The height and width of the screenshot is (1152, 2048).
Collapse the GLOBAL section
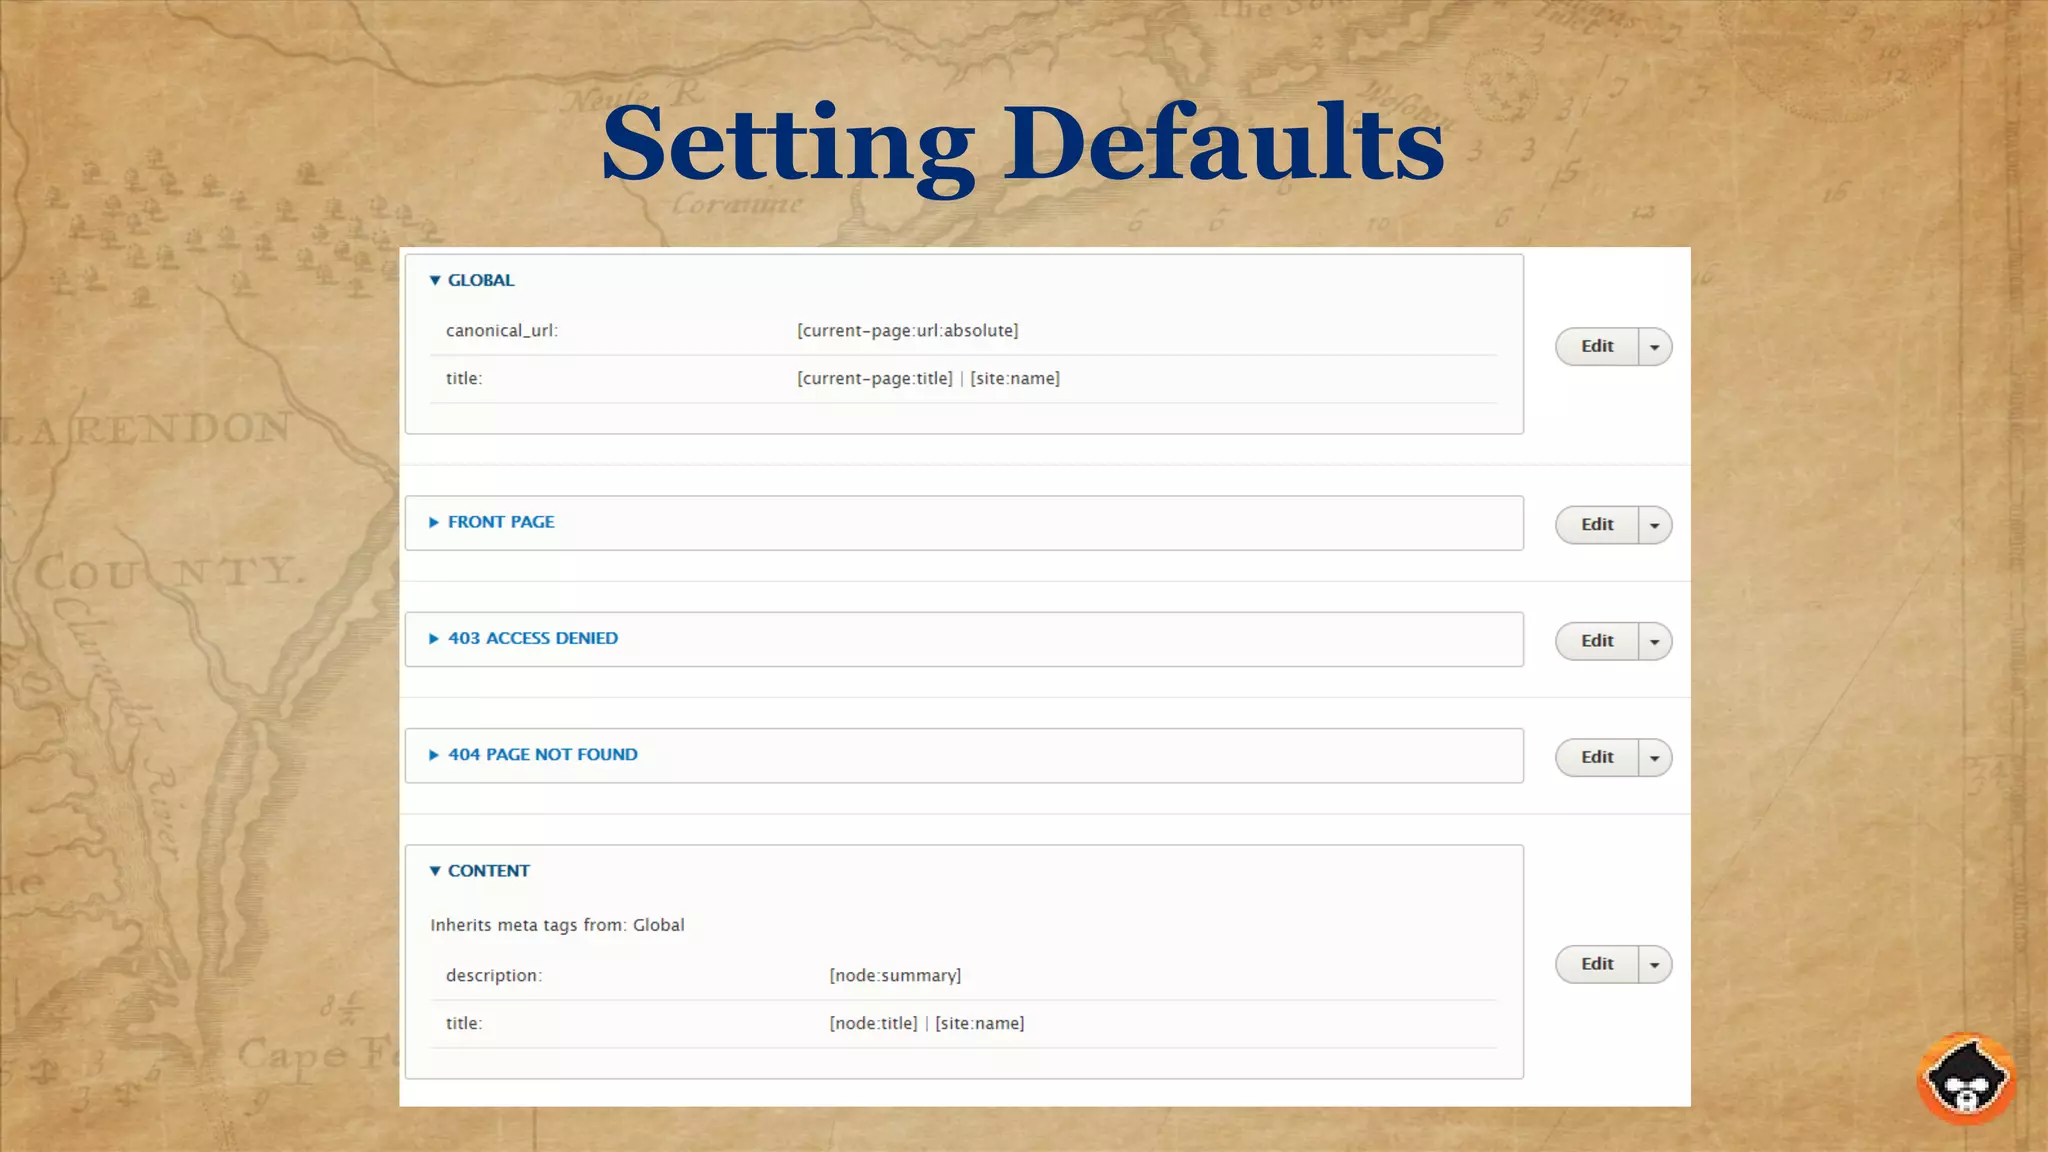click(x=472, y=280)
